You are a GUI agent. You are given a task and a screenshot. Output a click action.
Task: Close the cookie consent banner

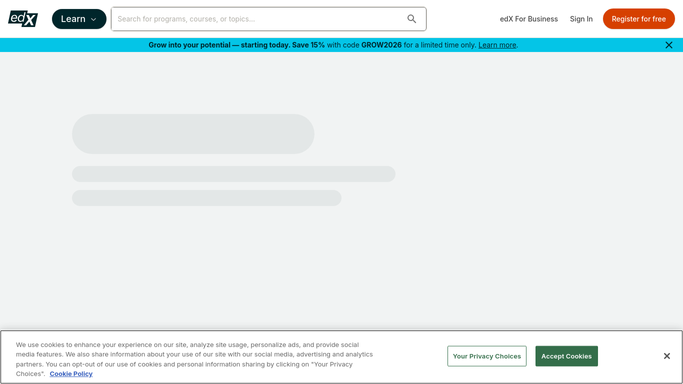click(666, 356)
